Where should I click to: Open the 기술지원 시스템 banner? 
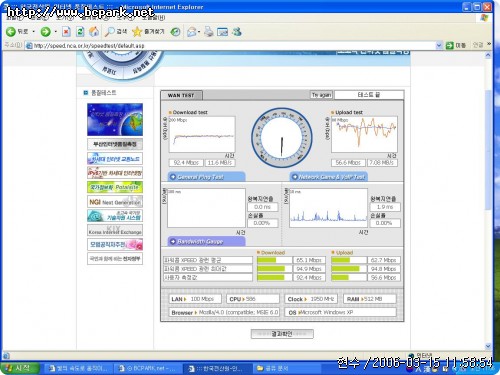[x=115, y=216]
